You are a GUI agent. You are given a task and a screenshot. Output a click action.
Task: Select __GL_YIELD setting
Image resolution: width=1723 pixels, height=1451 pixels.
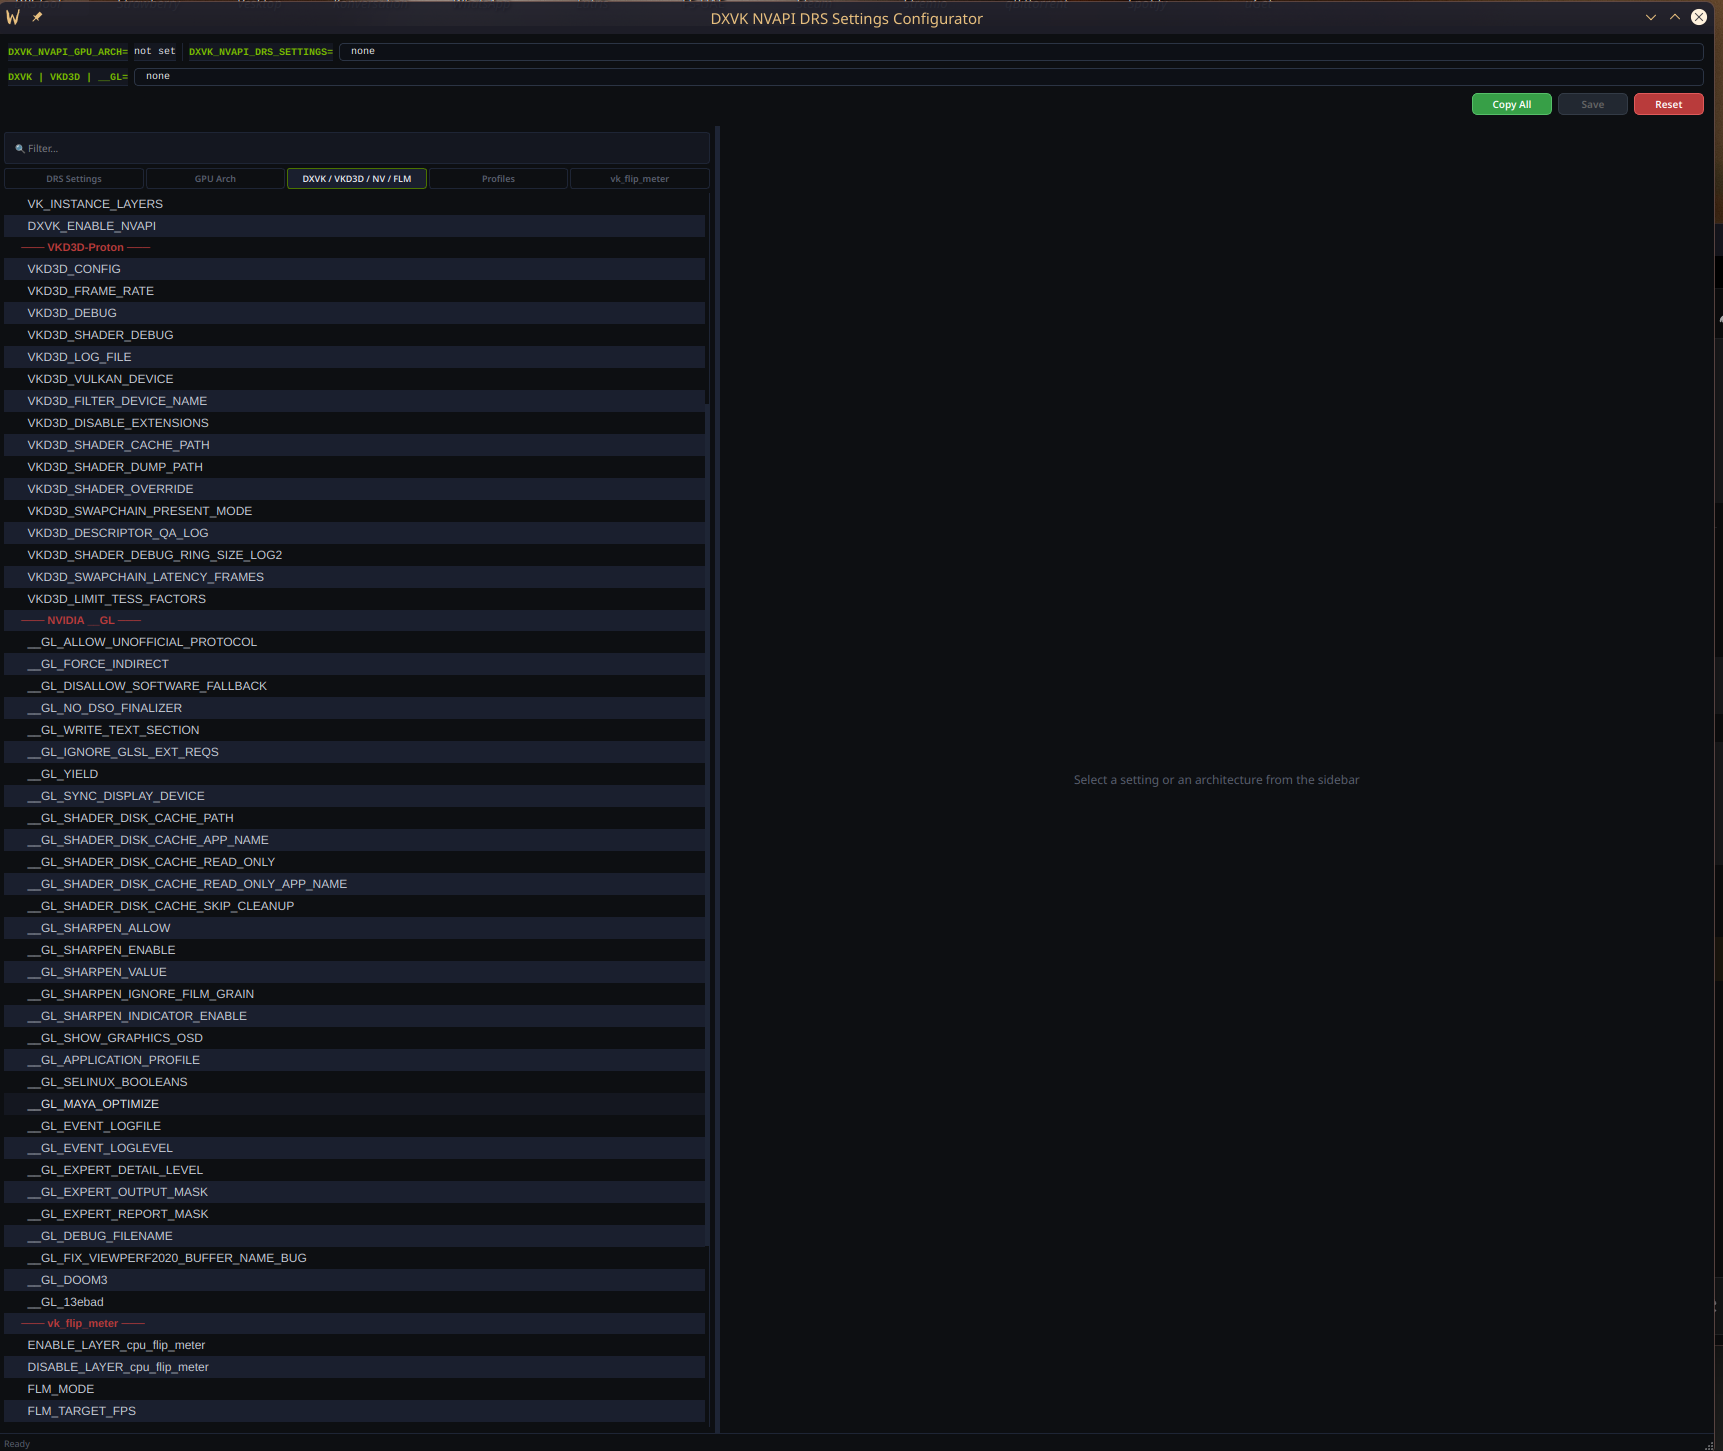pyautogui.click(x=355, y=774)
